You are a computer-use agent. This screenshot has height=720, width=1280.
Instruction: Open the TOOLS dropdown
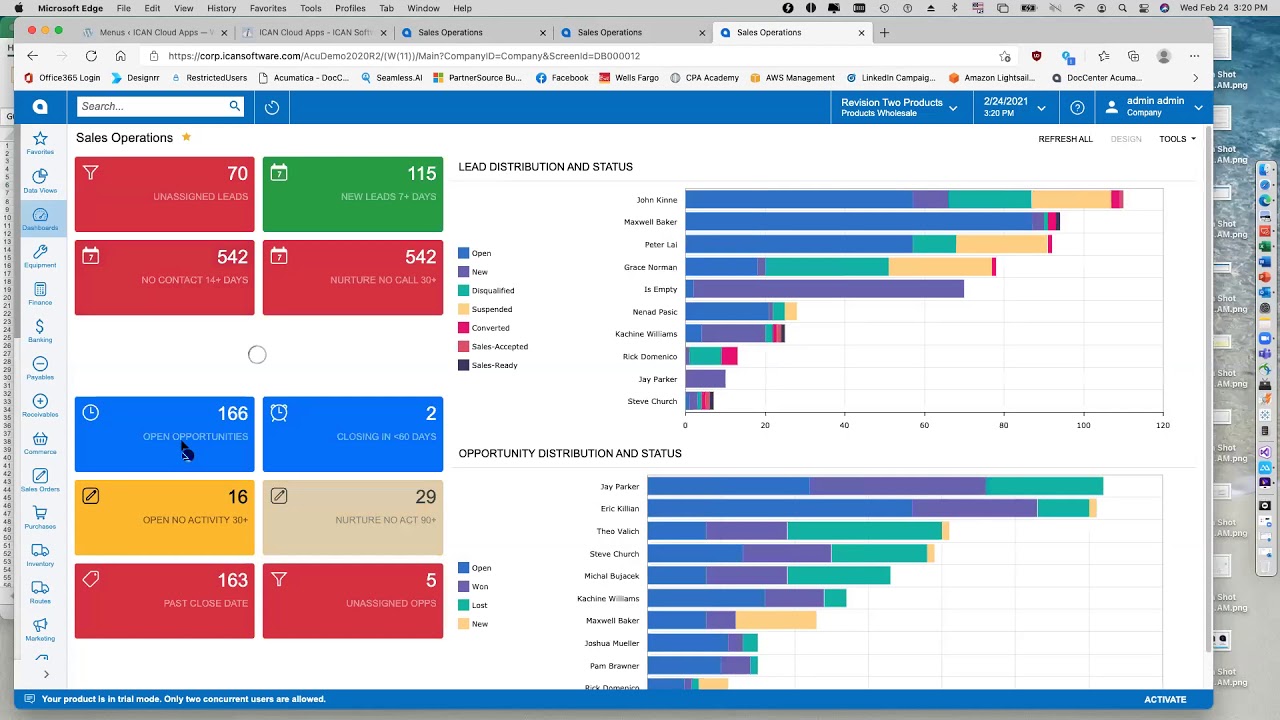[1177, 139]
